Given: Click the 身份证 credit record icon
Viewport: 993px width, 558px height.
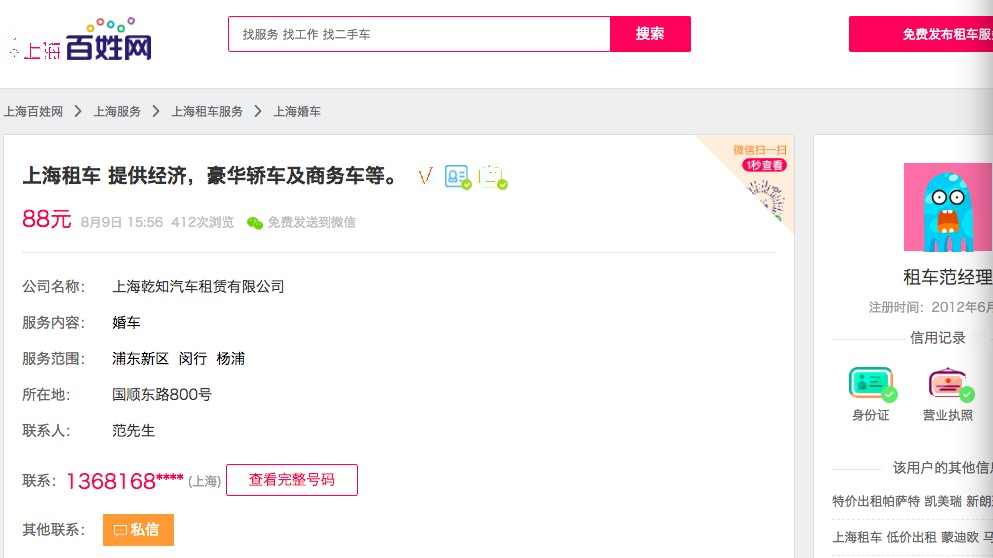Looking at the screenshot, I should pyautogui.click(x=870, y=385).
